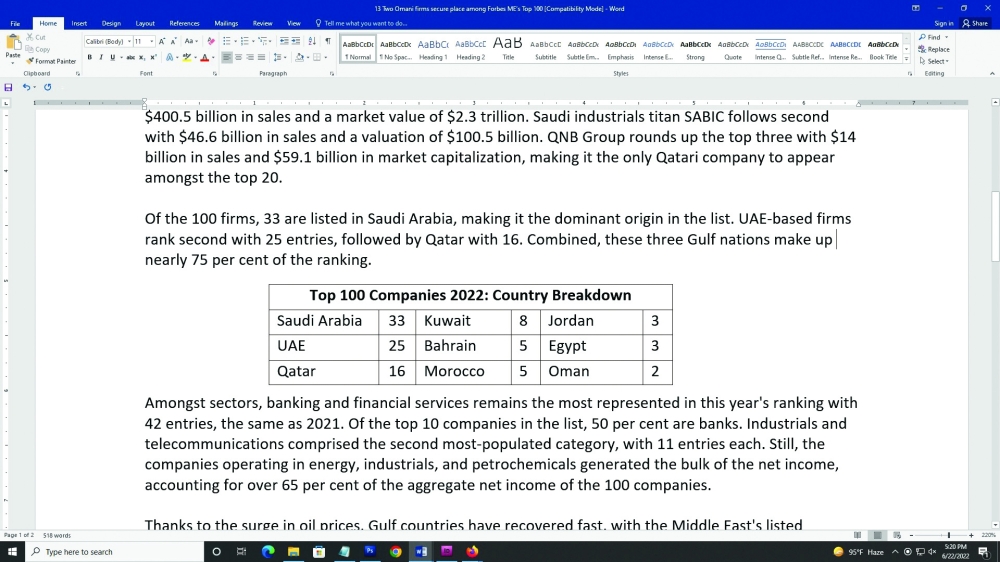
Task: Collapse the ribbon with the chevron
Action: [x=992, y=74]
